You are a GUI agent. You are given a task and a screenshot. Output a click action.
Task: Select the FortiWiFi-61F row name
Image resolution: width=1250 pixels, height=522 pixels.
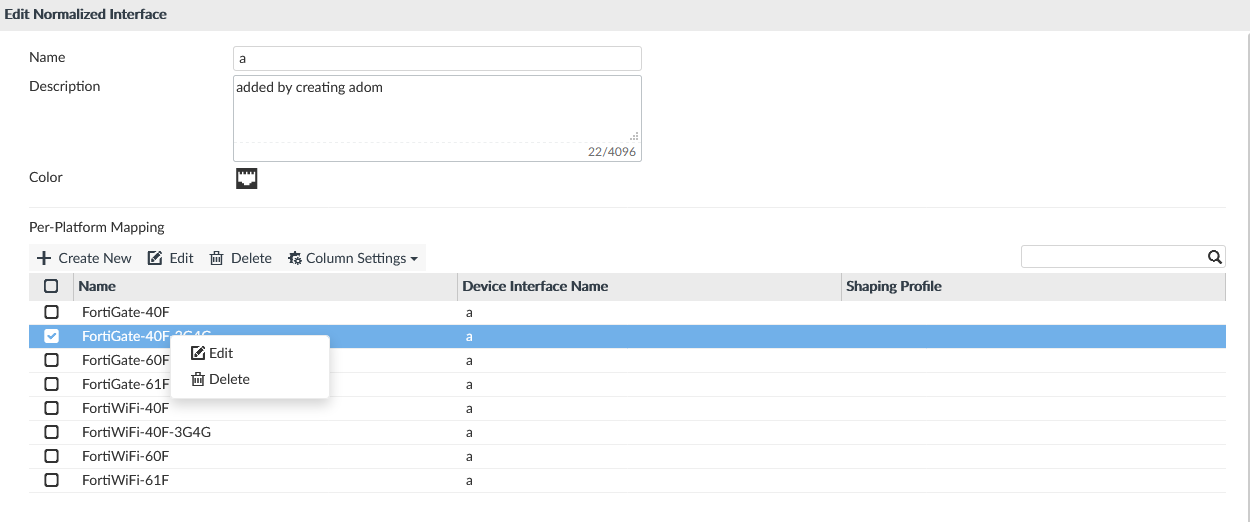(125, 480)
